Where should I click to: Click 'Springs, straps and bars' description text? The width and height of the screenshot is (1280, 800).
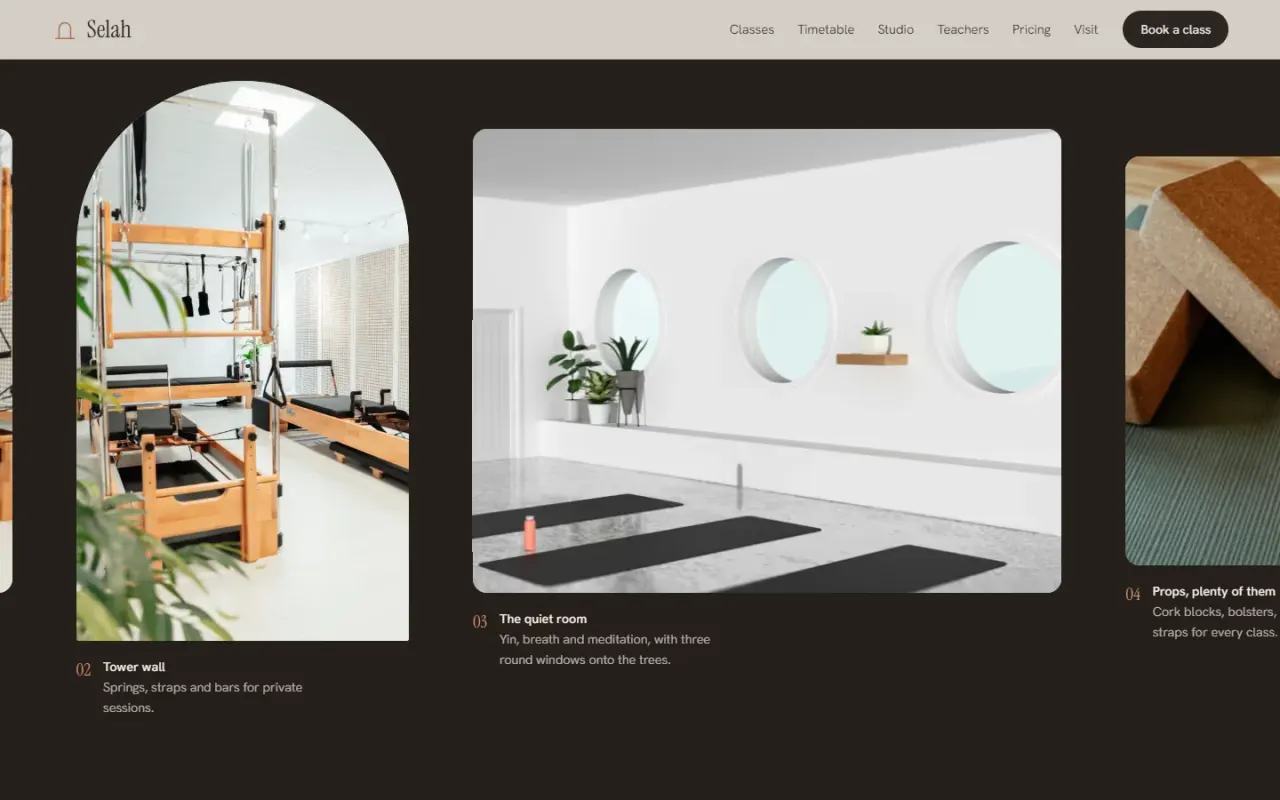203,697
